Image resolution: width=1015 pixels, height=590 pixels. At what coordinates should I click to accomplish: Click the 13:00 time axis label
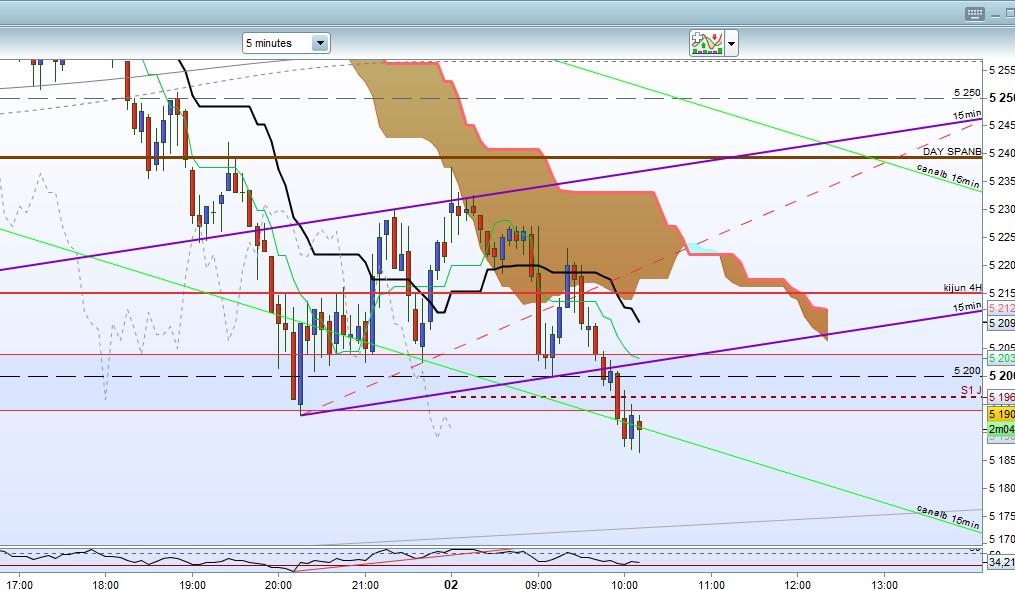pyautogui.click(x=884, y=585)
